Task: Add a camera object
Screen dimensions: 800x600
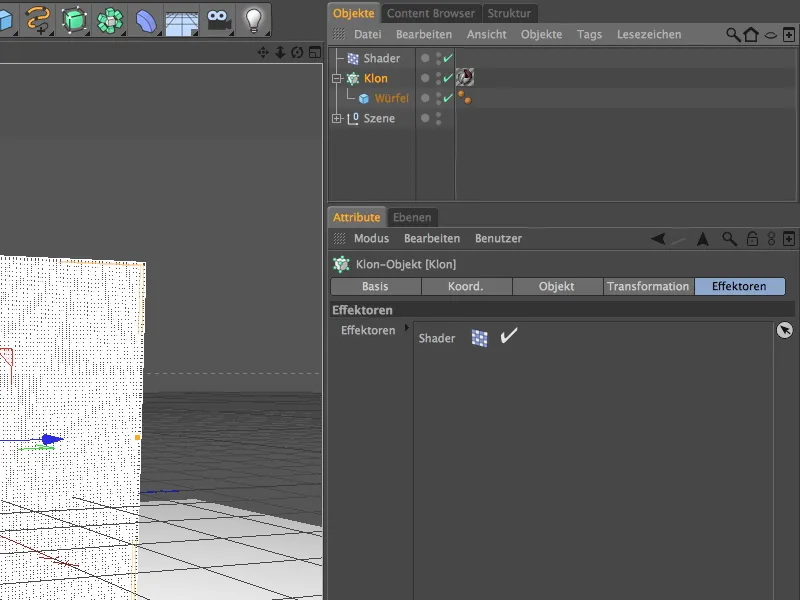Action: coord(219,20)
